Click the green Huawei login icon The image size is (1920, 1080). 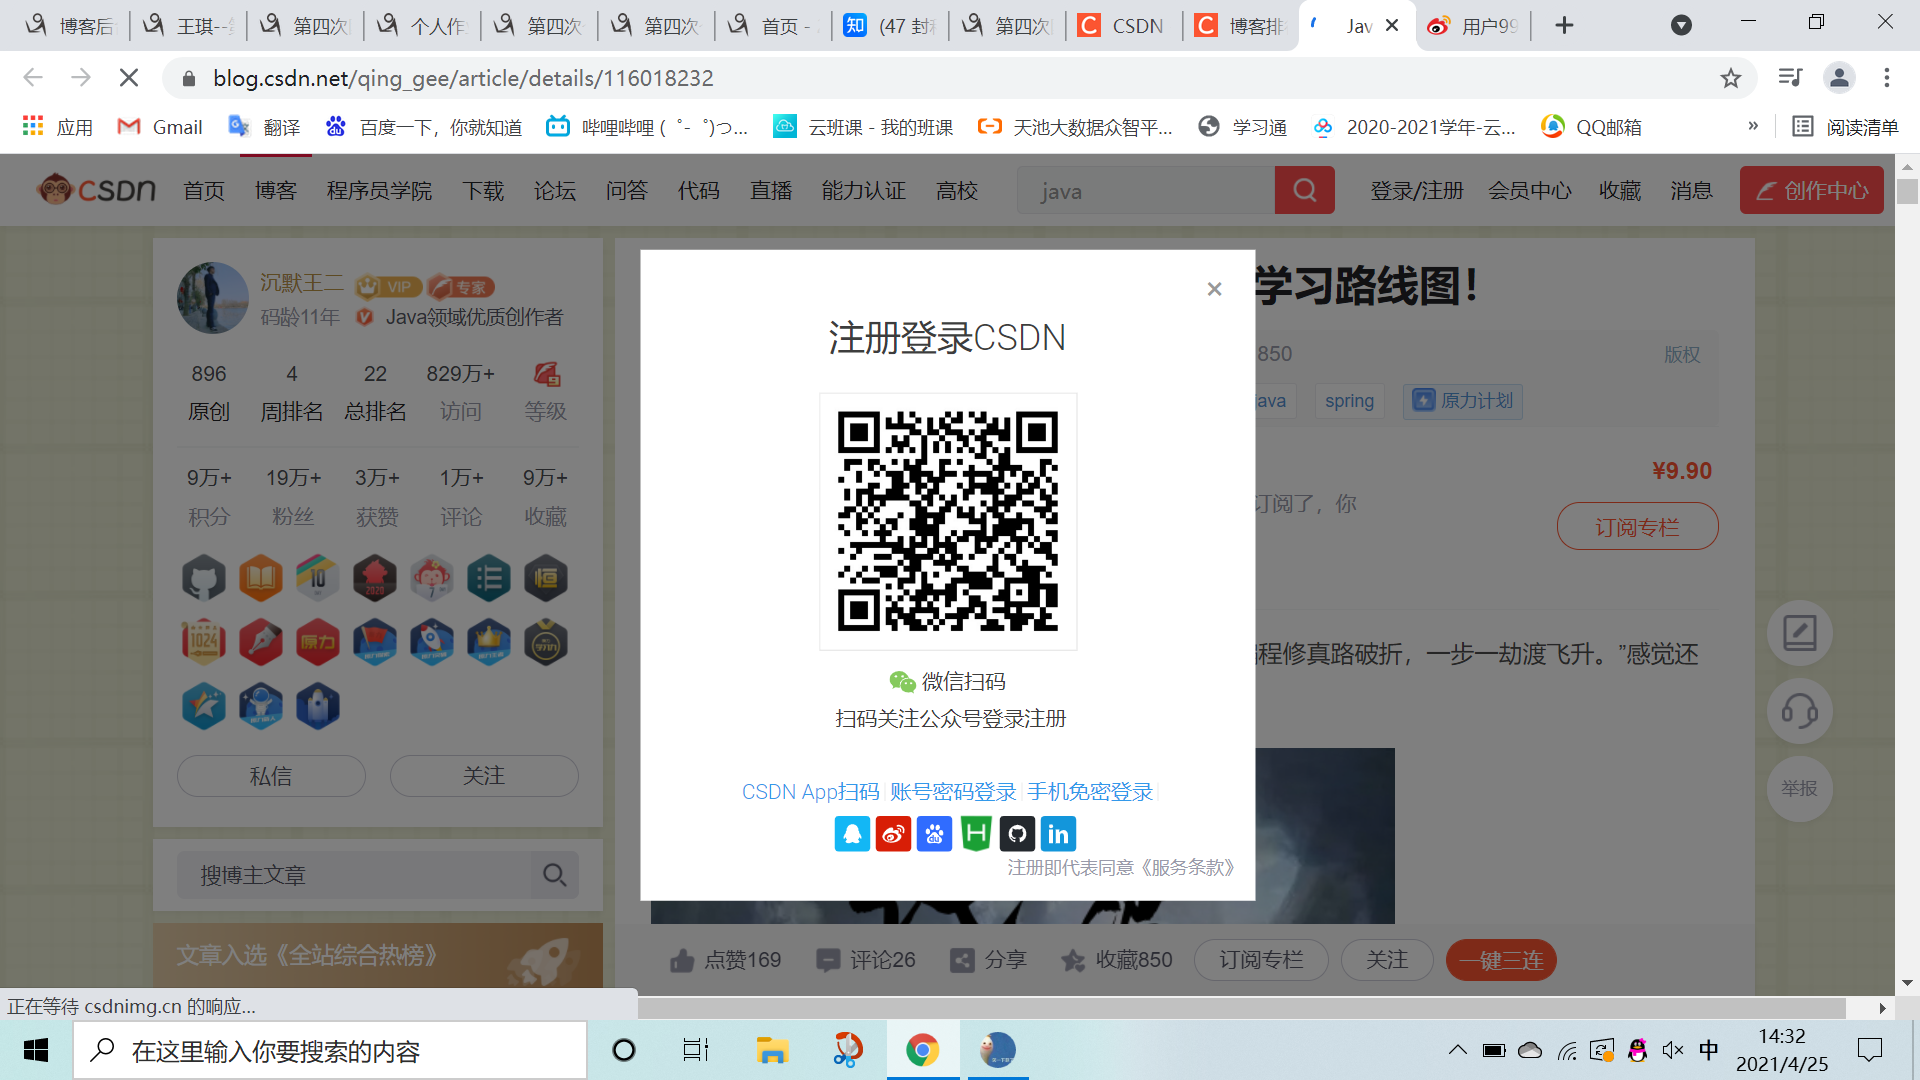coord(976,834)
